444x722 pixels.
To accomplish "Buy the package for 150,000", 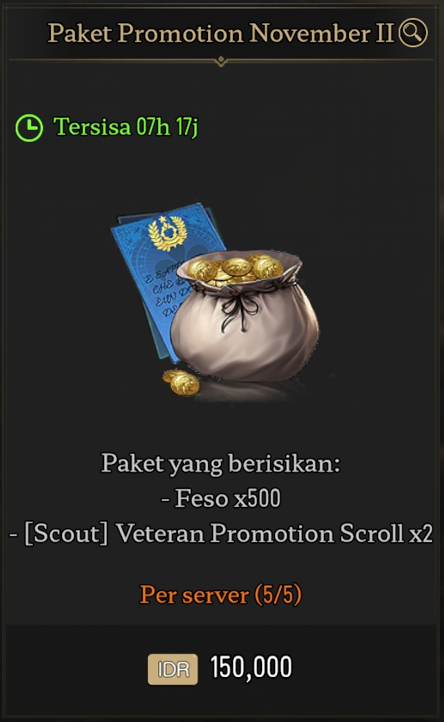I will [x=251, y=667].
